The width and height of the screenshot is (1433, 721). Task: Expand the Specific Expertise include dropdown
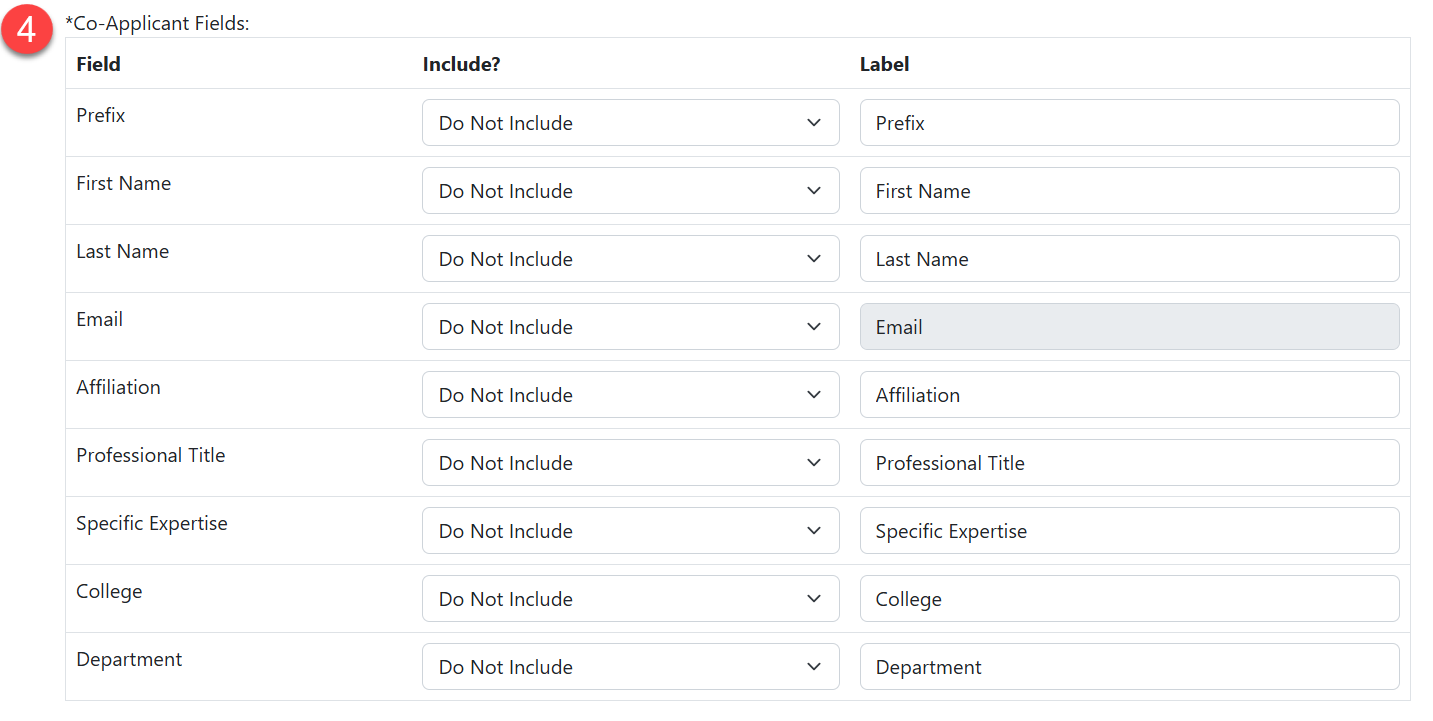pyautogui.click(x=630, y=531)
